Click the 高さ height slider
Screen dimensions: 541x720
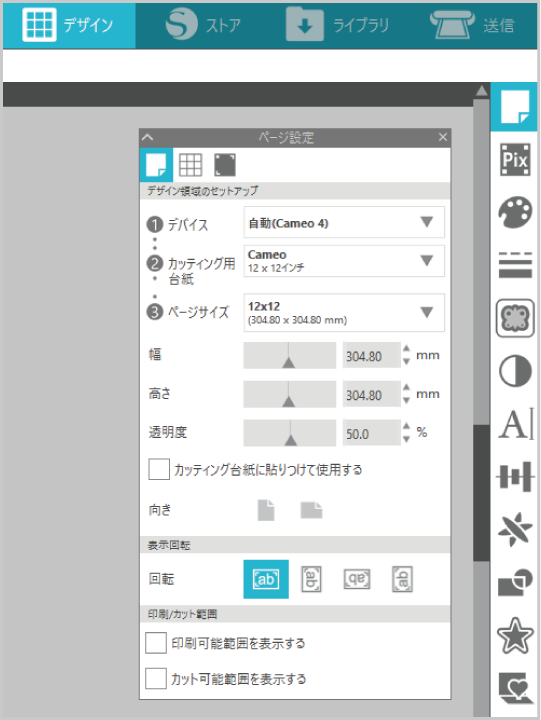[x=290, y=394]
